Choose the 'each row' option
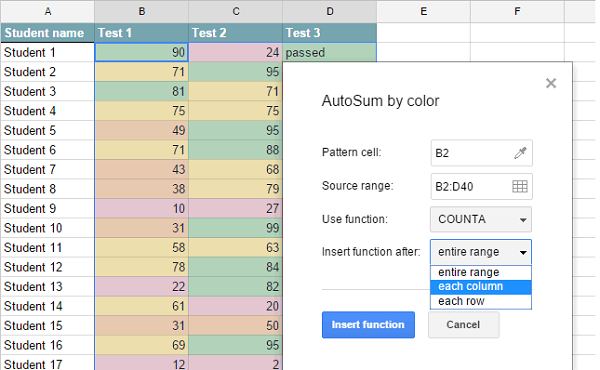This screenshot has height=370, width=600. [x=481, y=301]
